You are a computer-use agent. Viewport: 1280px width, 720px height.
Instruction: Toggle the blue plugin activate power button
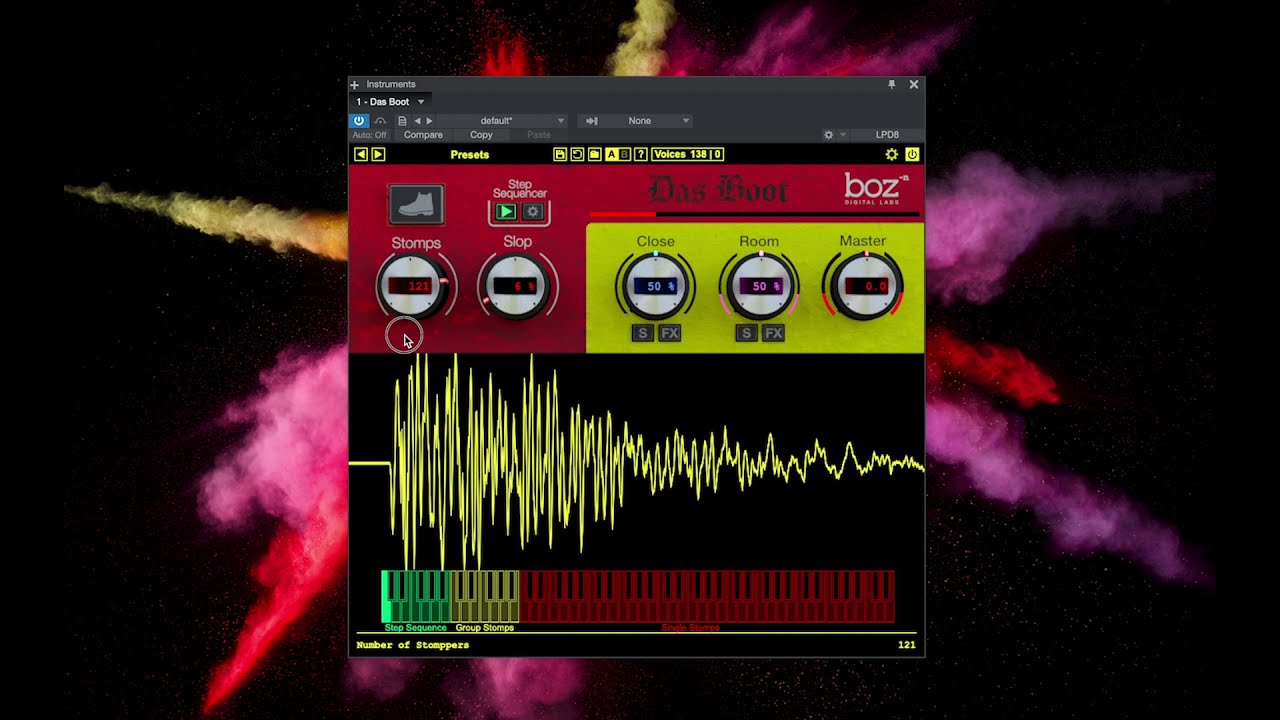pyautogui.click(x=359, y=121)
